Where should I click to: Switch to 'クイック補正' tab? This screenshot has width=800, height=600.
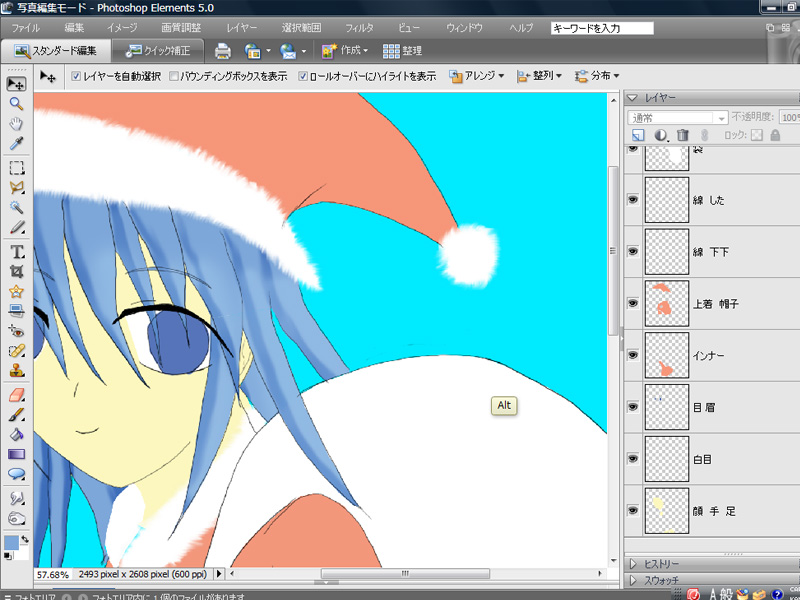(158, 51)
